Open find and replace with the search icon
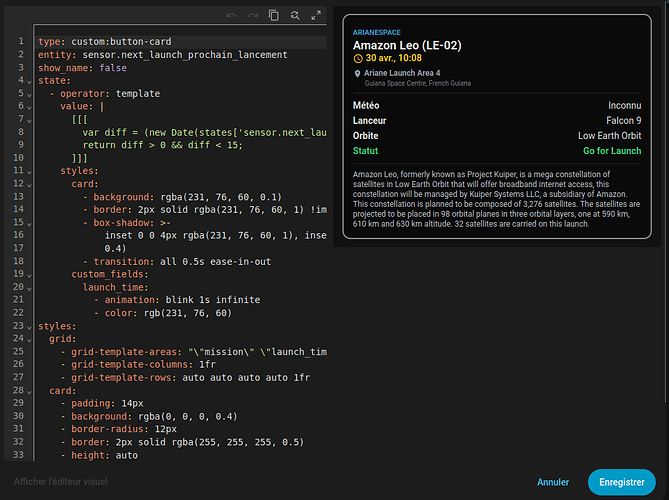The image size is (669, 500). [x=295, y=16]
